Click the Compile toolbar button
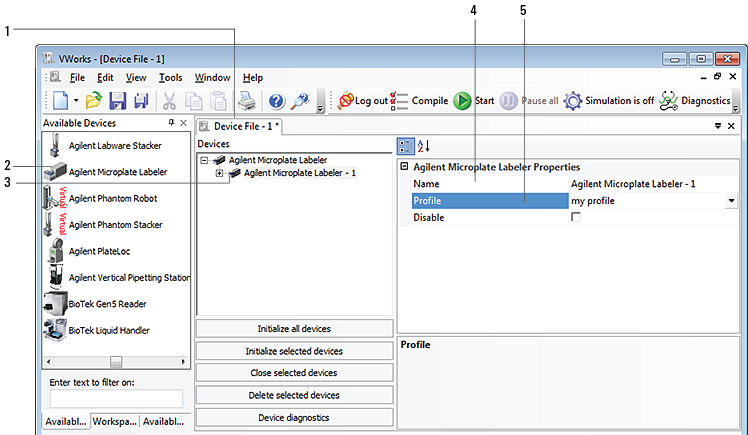This screenshot has width=748, height=435. point(421,101)
